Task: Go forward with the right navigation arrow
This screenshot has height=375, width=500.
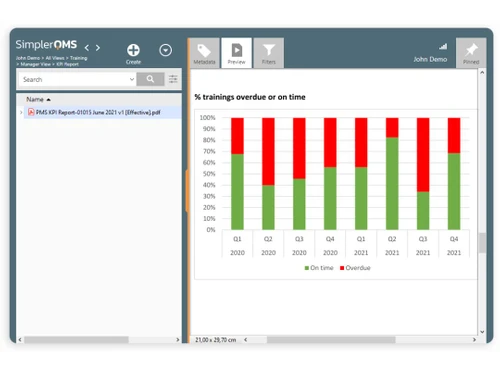Action: click(98, 48)
